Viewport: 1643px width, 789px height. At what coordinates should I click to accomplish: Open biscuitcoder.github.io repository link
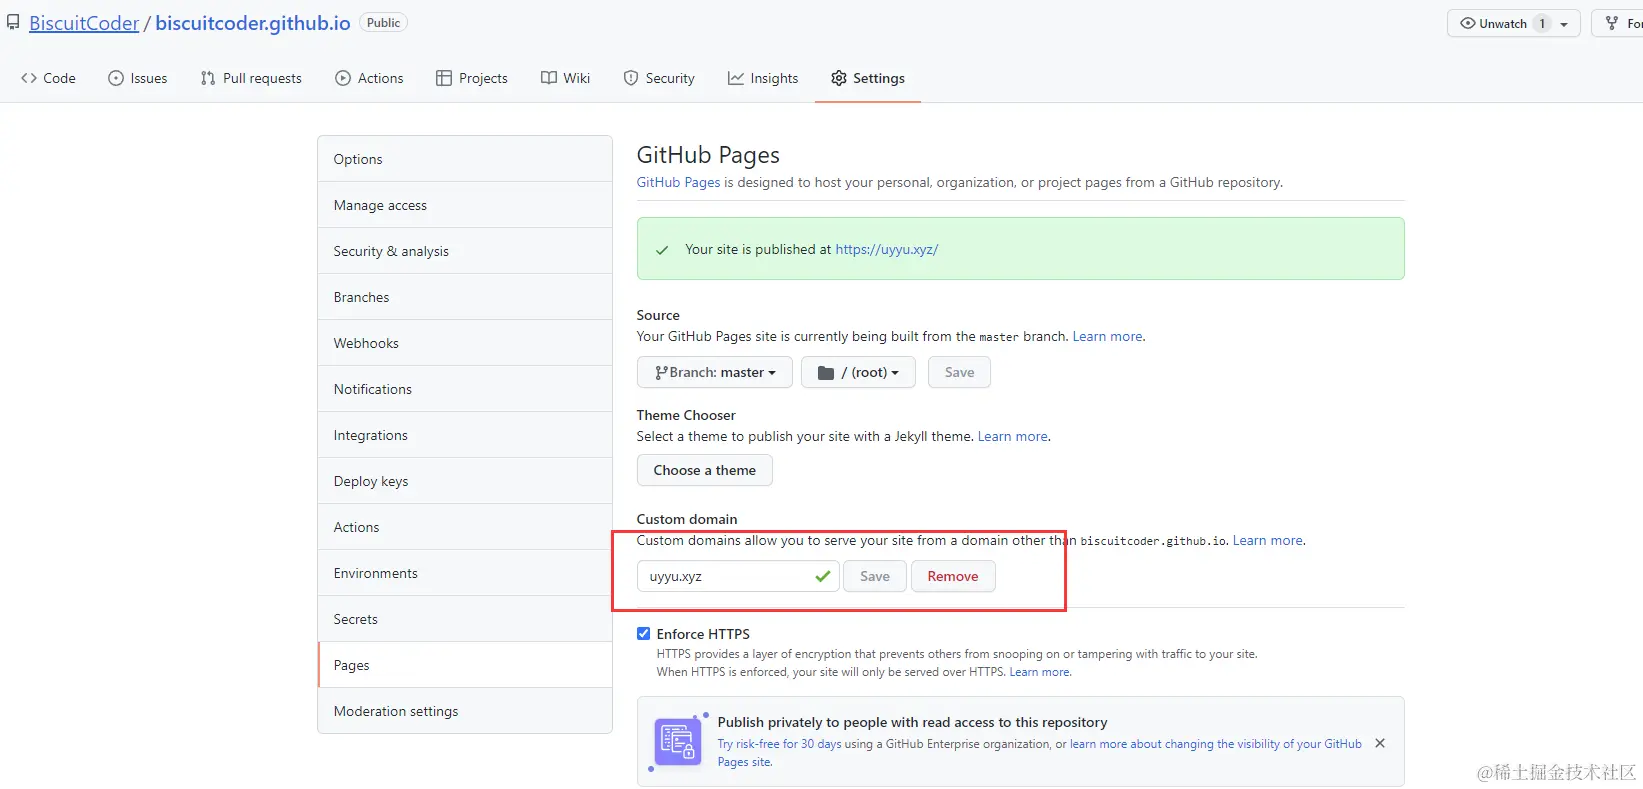tap(253, 23)
